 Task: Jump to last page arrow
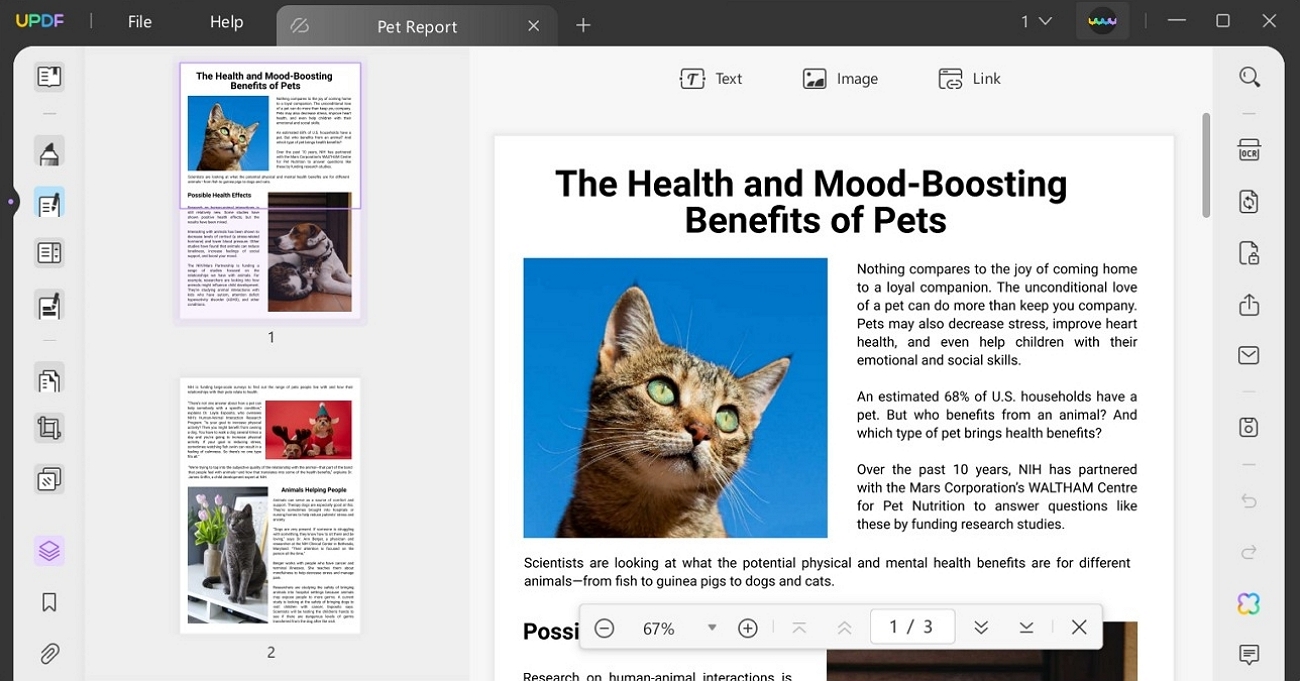1026,628
